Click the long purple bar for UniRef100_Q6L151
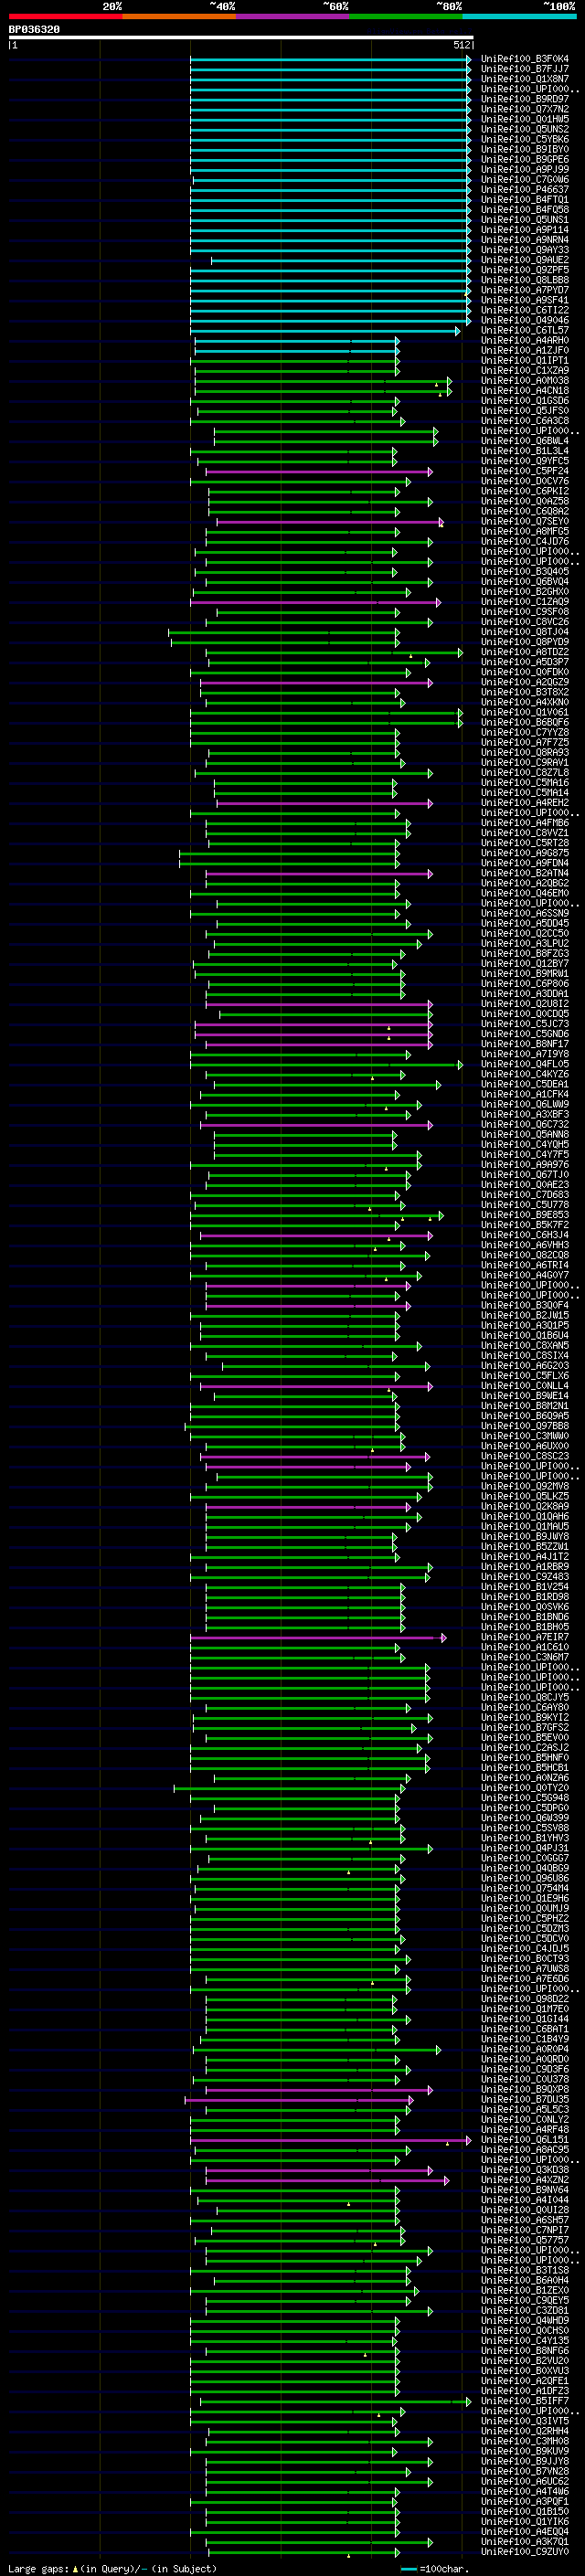 tap(330, 2140)
